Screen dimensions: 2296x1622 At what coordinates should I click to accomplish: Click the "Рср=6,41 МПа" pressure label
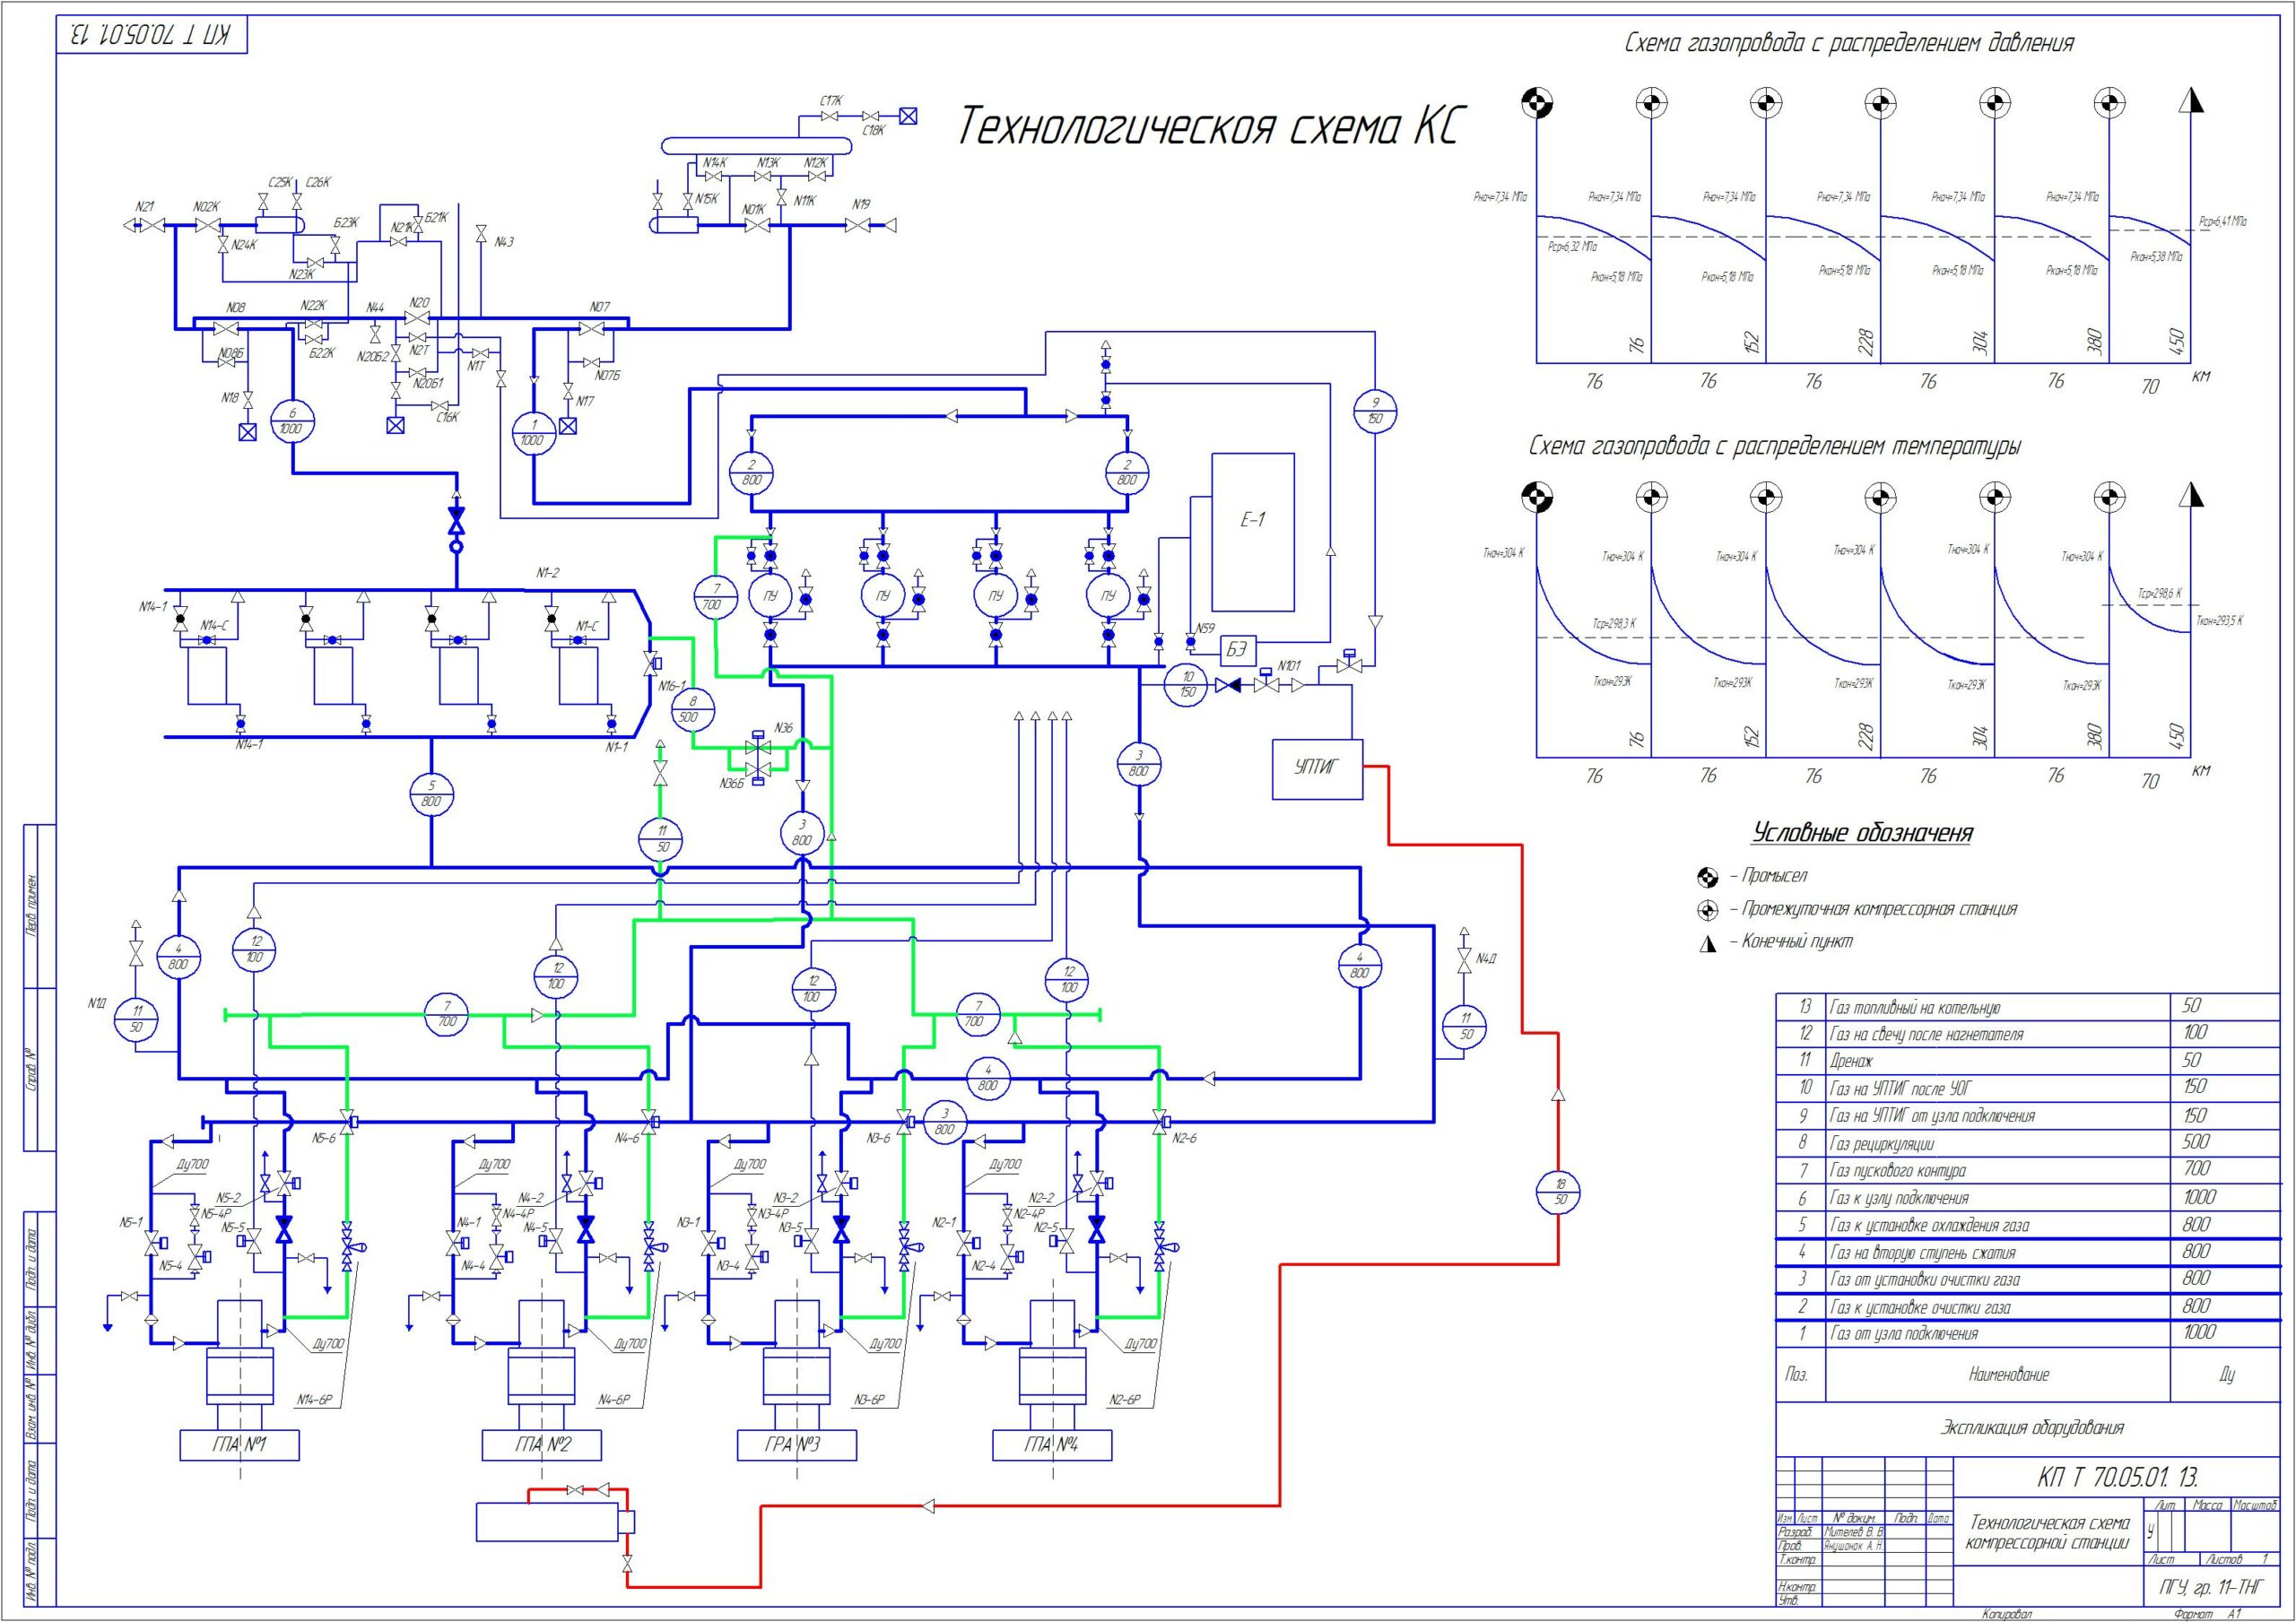click(x=2222, y=222)
